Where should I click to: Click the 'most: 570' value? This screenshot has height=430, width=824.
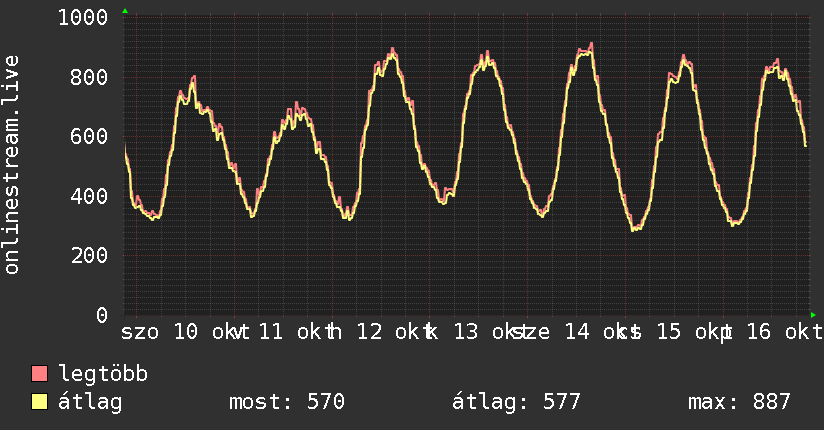coord(287,402)
